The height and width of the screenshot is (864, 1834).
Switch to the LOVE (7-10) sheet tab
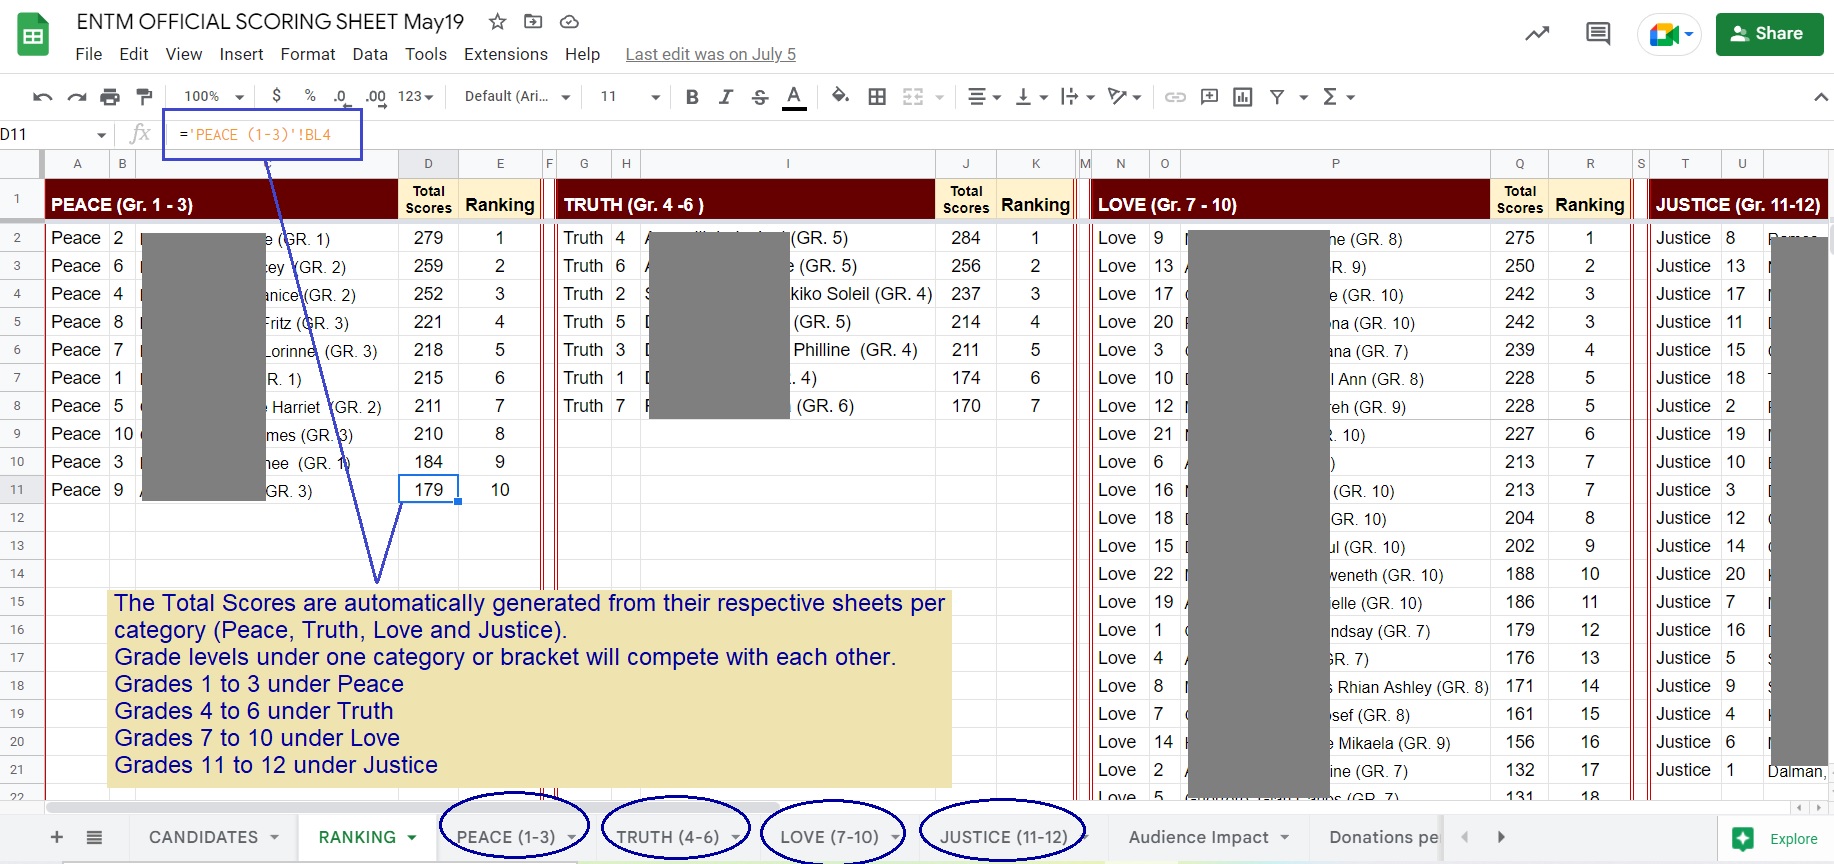click(x=829, y=838)
